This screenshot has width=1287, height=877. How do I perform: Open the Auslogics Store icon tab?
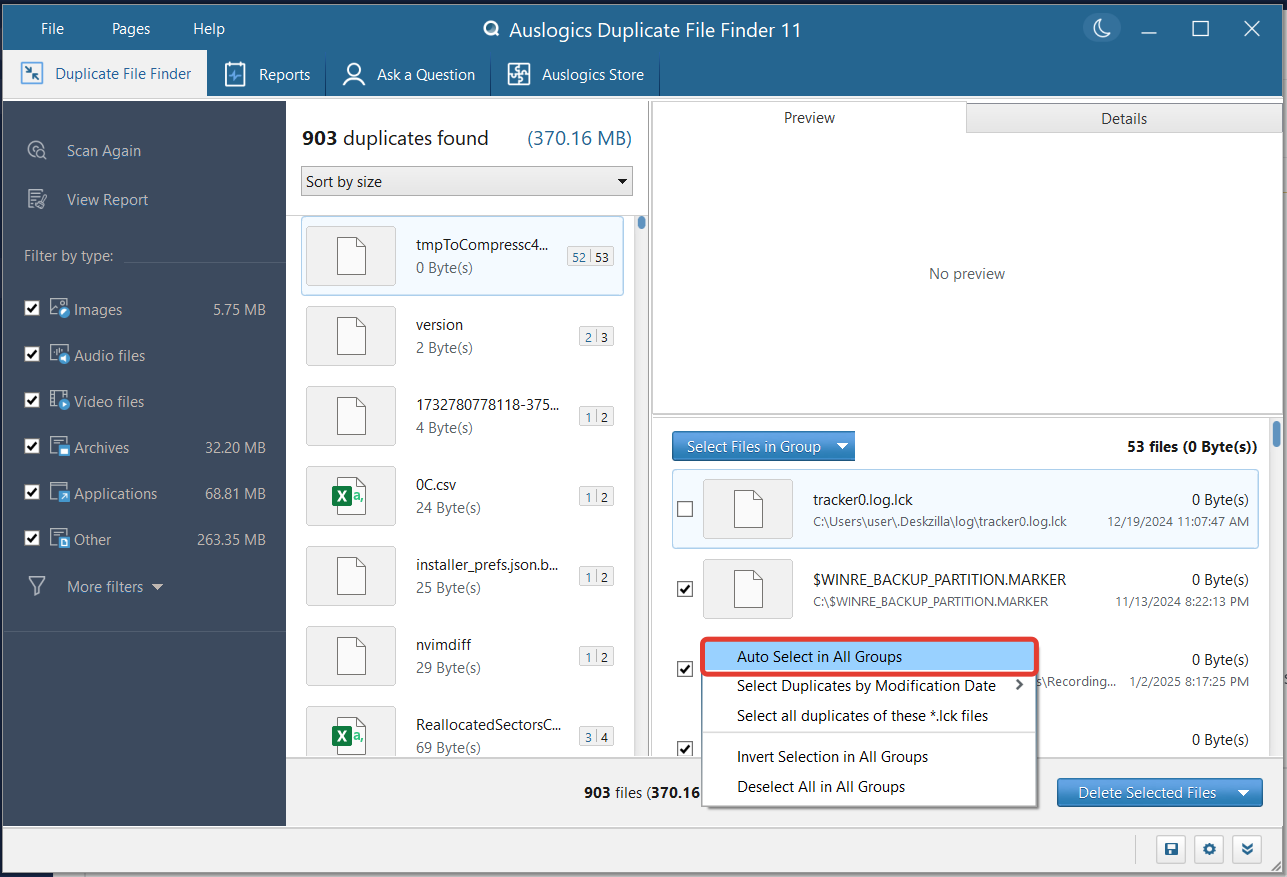pyautogui.click(x=518, y=75)
